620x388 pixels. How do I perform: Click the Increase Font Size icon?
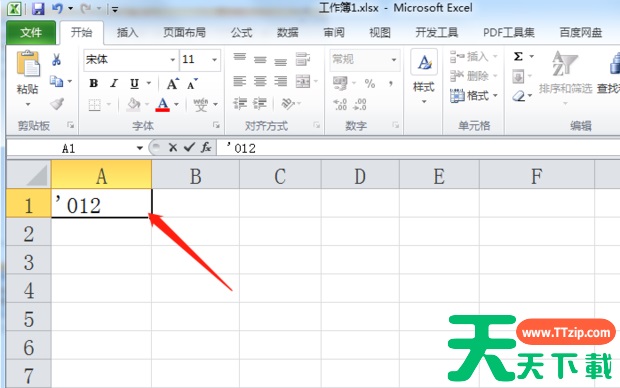172,83
